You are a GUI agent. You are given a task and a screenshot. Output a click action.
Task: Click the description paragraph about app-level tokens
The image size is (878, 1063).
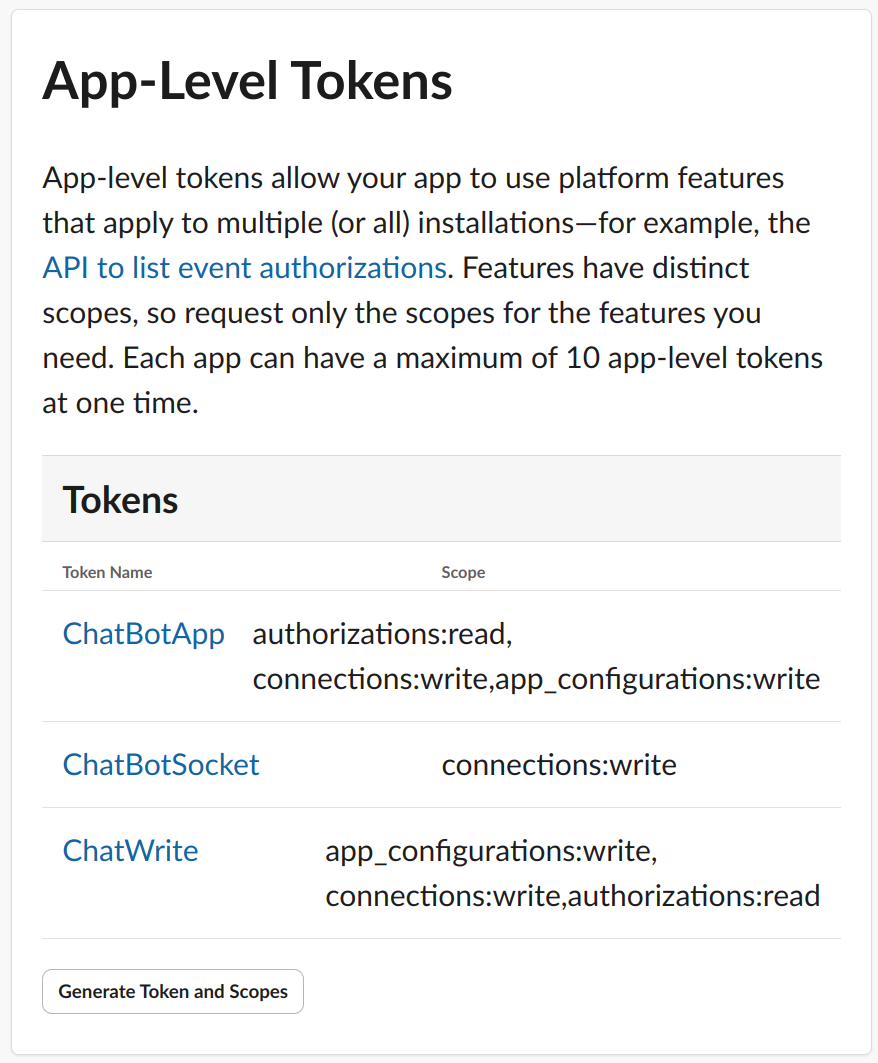[433, 290]
